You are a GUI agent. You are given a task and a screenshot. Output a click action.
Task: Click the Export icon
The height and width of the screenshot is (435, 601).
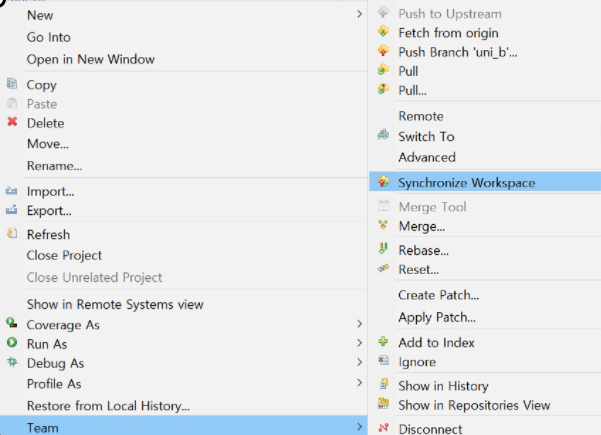click(11, 210)
